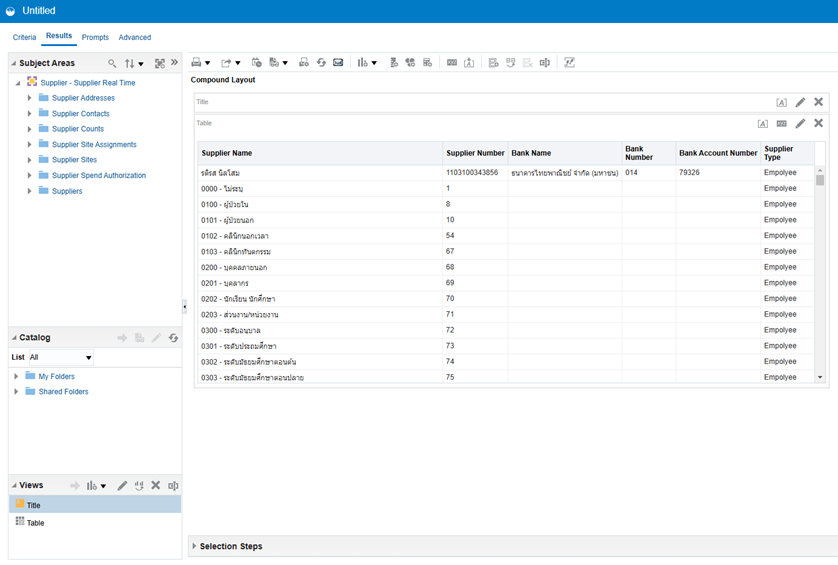Screen dimensions: 838x565
Task: Open the print options dropdown arrow
Action: tap(207, 63)
